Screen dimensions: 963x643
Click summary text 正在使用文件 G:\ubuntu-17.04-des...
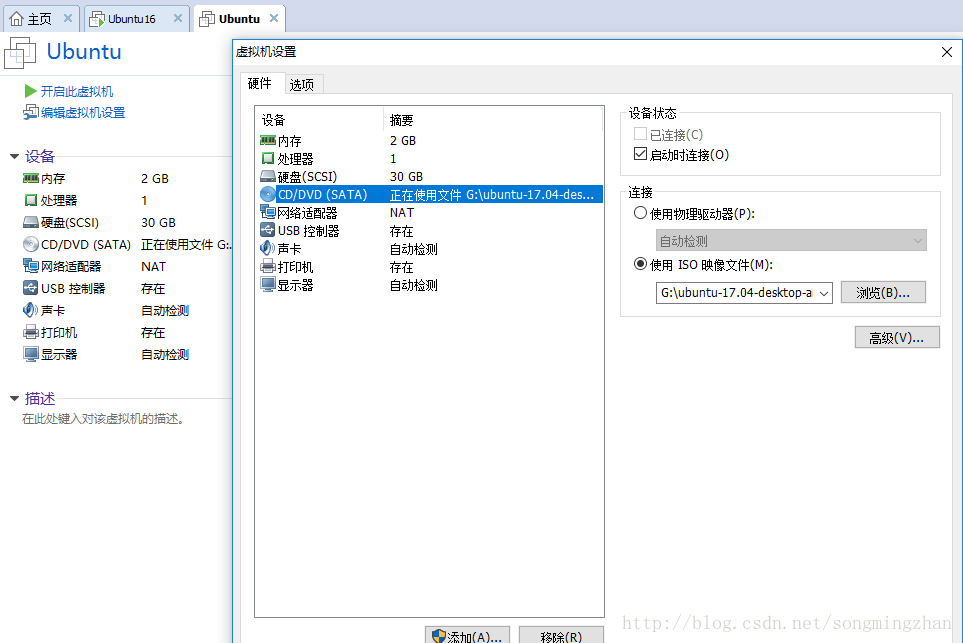click(x=492, y=195)
